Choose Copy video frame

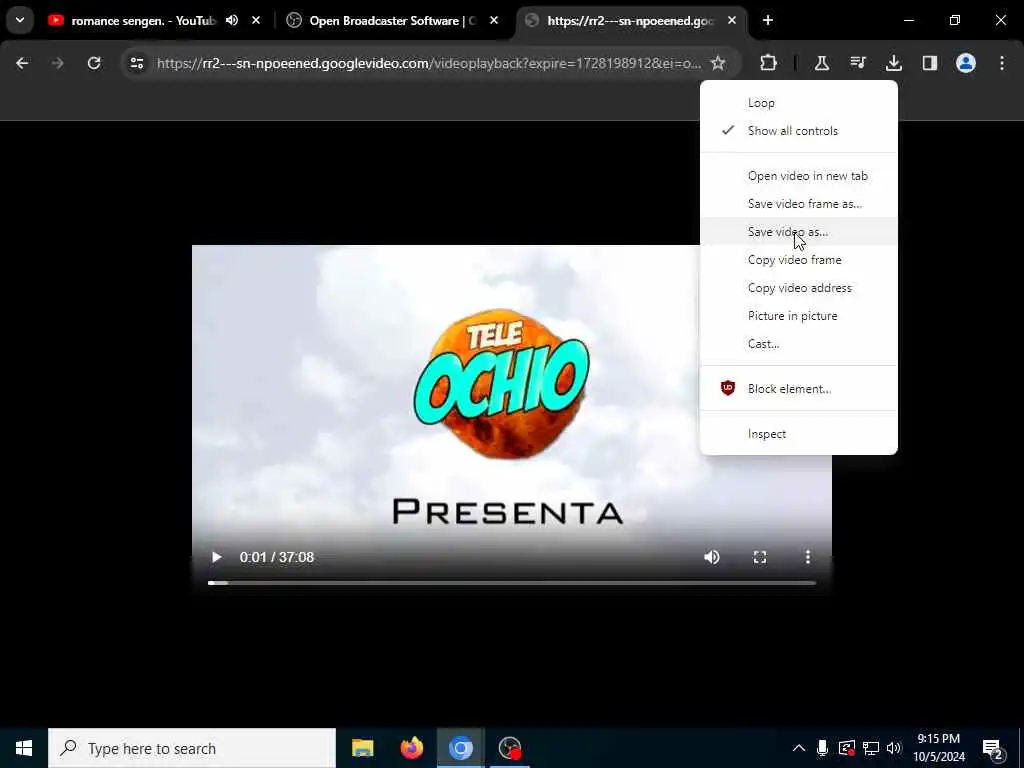(x=799, y=260)
